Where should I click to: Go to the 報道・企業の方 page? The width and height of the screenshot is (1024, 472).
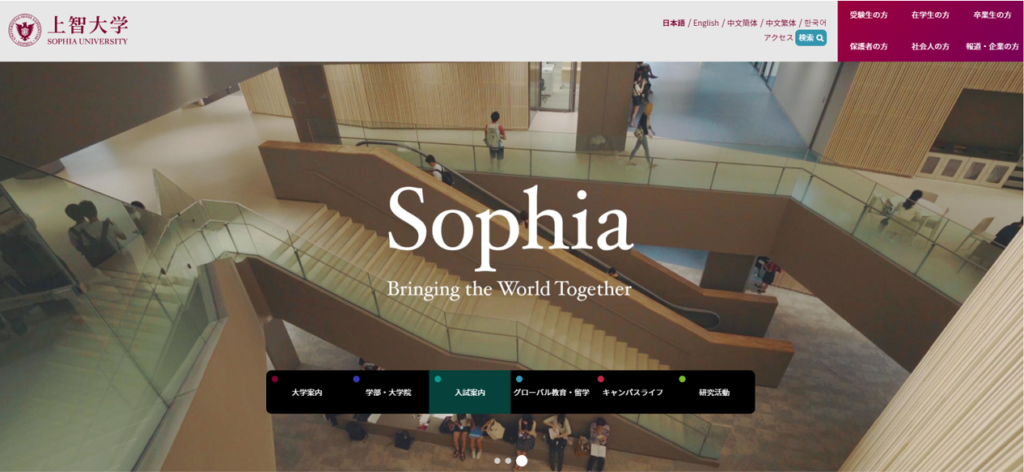point(992,46)
